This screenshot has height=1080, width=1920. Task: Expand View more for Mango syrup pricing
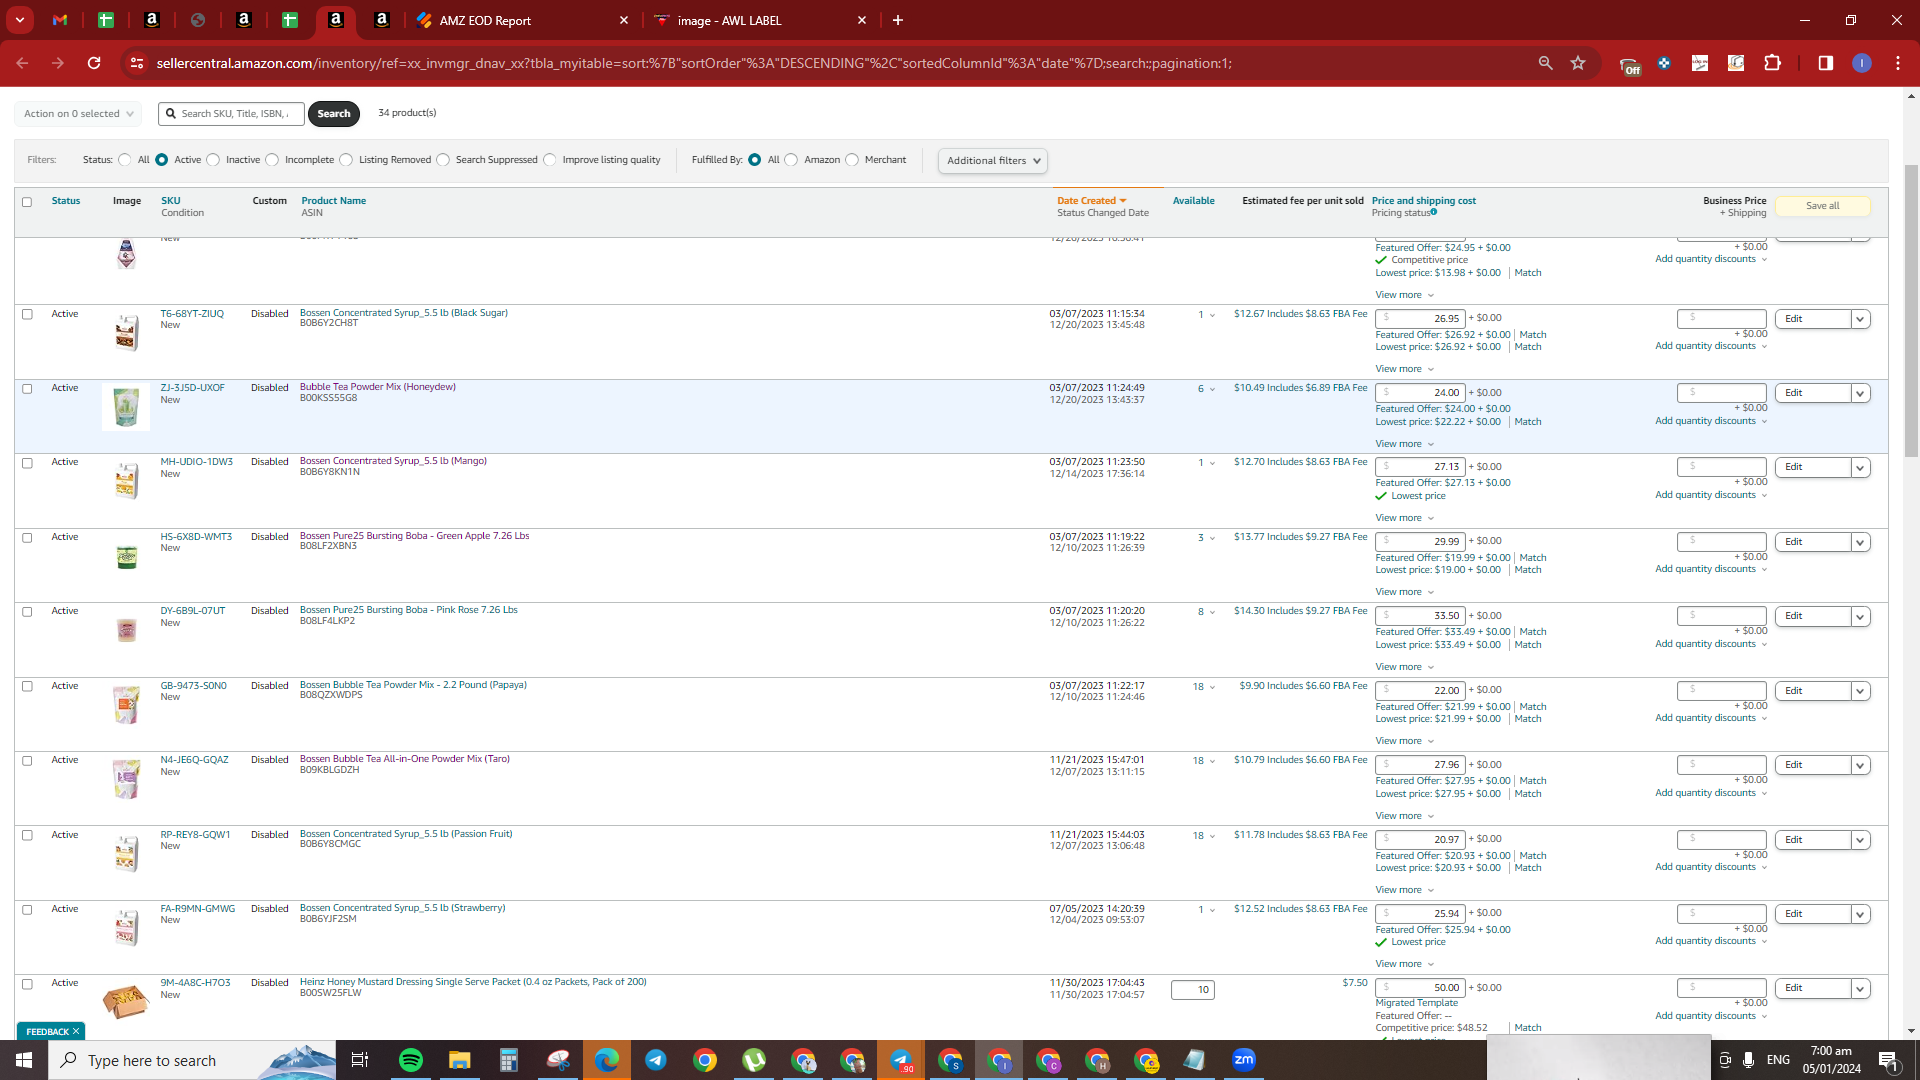[x=1404, y=518]
